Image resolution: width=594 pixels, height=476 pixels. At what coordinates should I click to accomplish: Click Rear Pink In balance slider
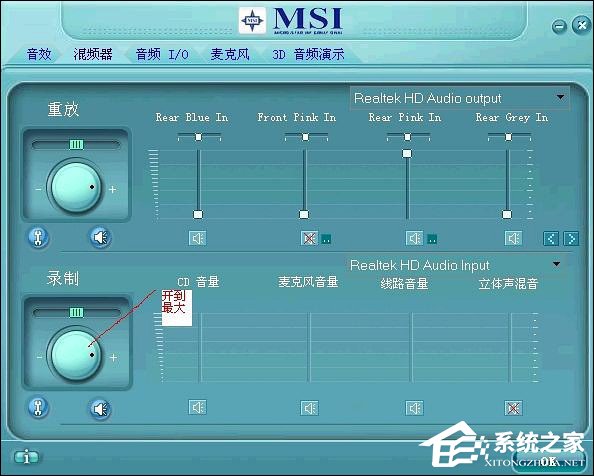(x=408, y=137)
